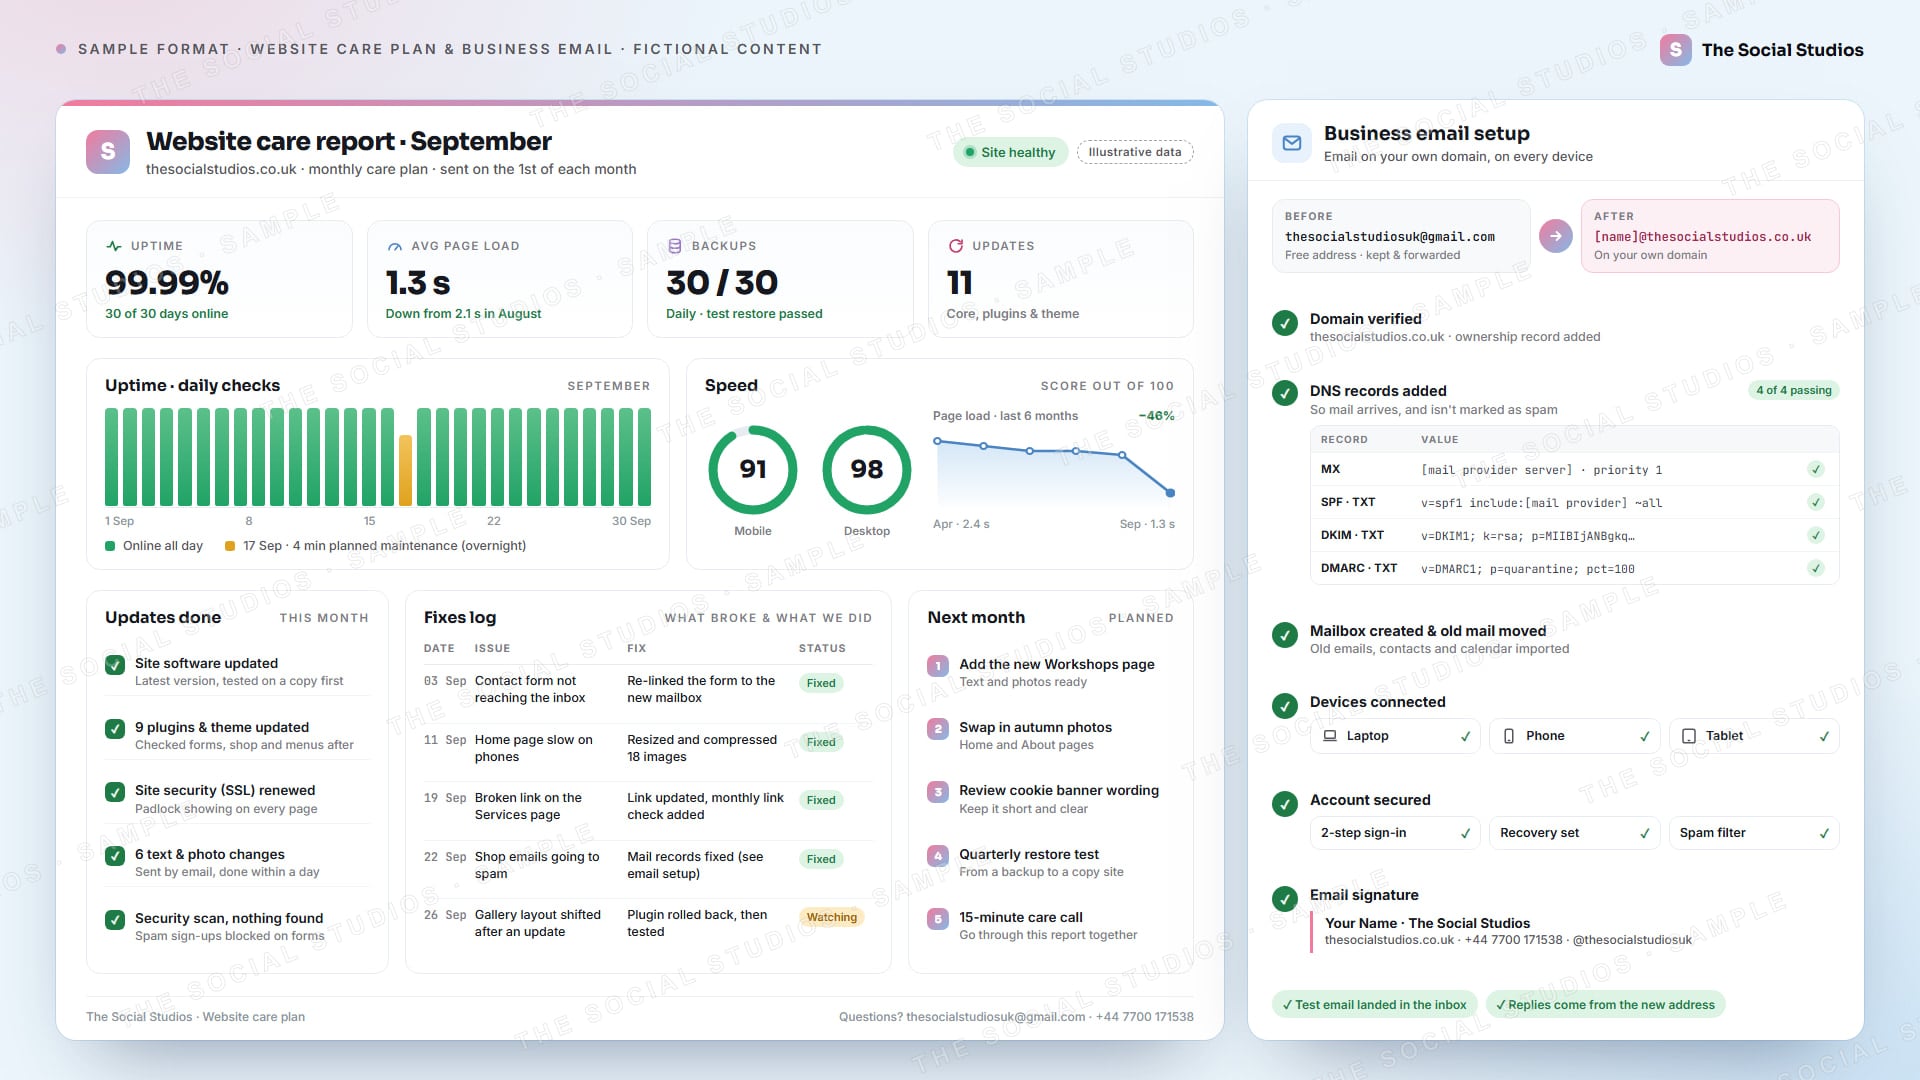Click the thesocialstudiosuk@gmail.com footer email
The image size is (1920, 1080).
coord(995,1017)
